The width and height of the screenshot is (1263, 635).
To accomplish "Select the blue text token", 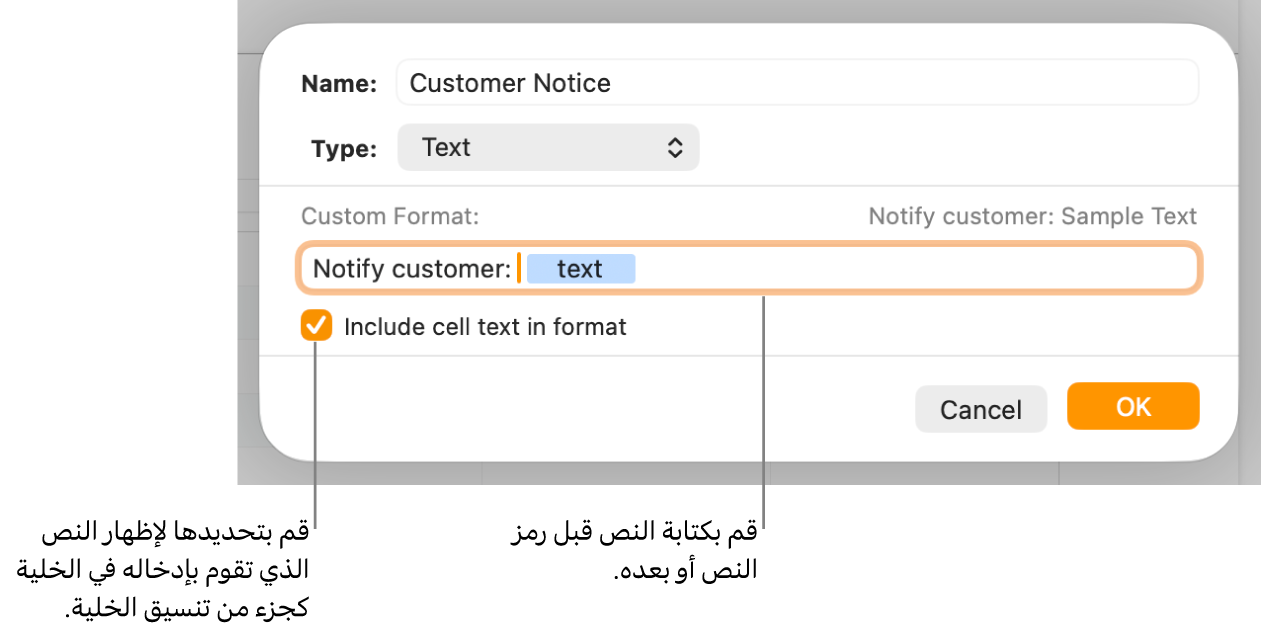I will (580, 269).
